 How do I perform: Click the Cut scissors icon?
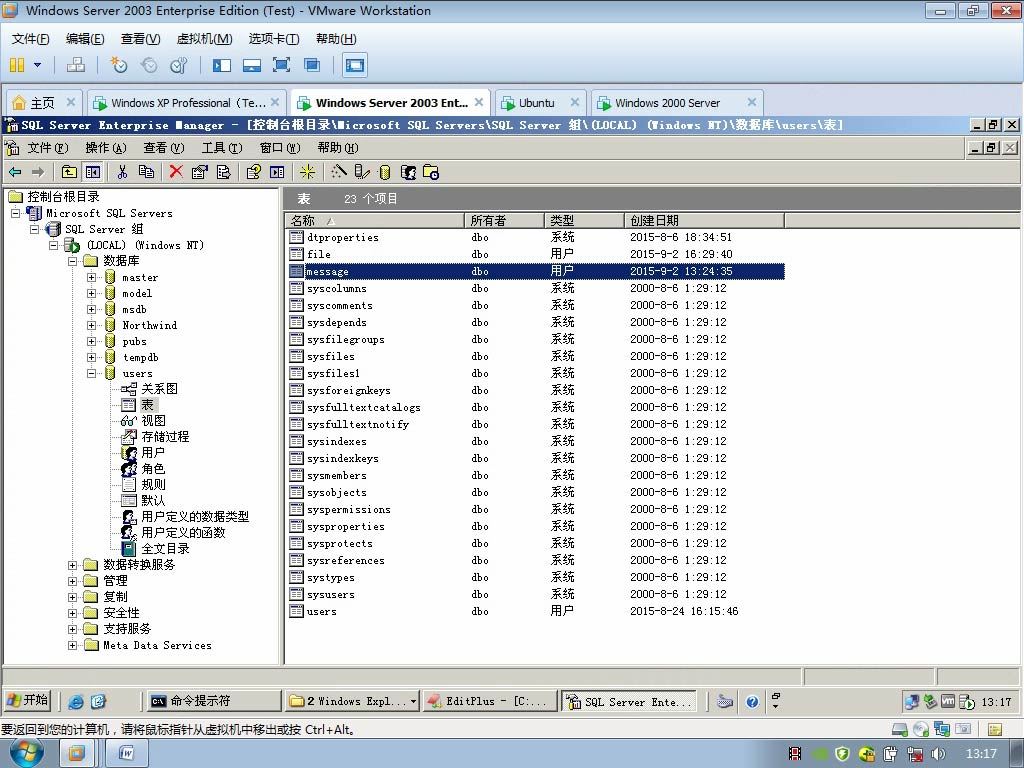(122, 172)
